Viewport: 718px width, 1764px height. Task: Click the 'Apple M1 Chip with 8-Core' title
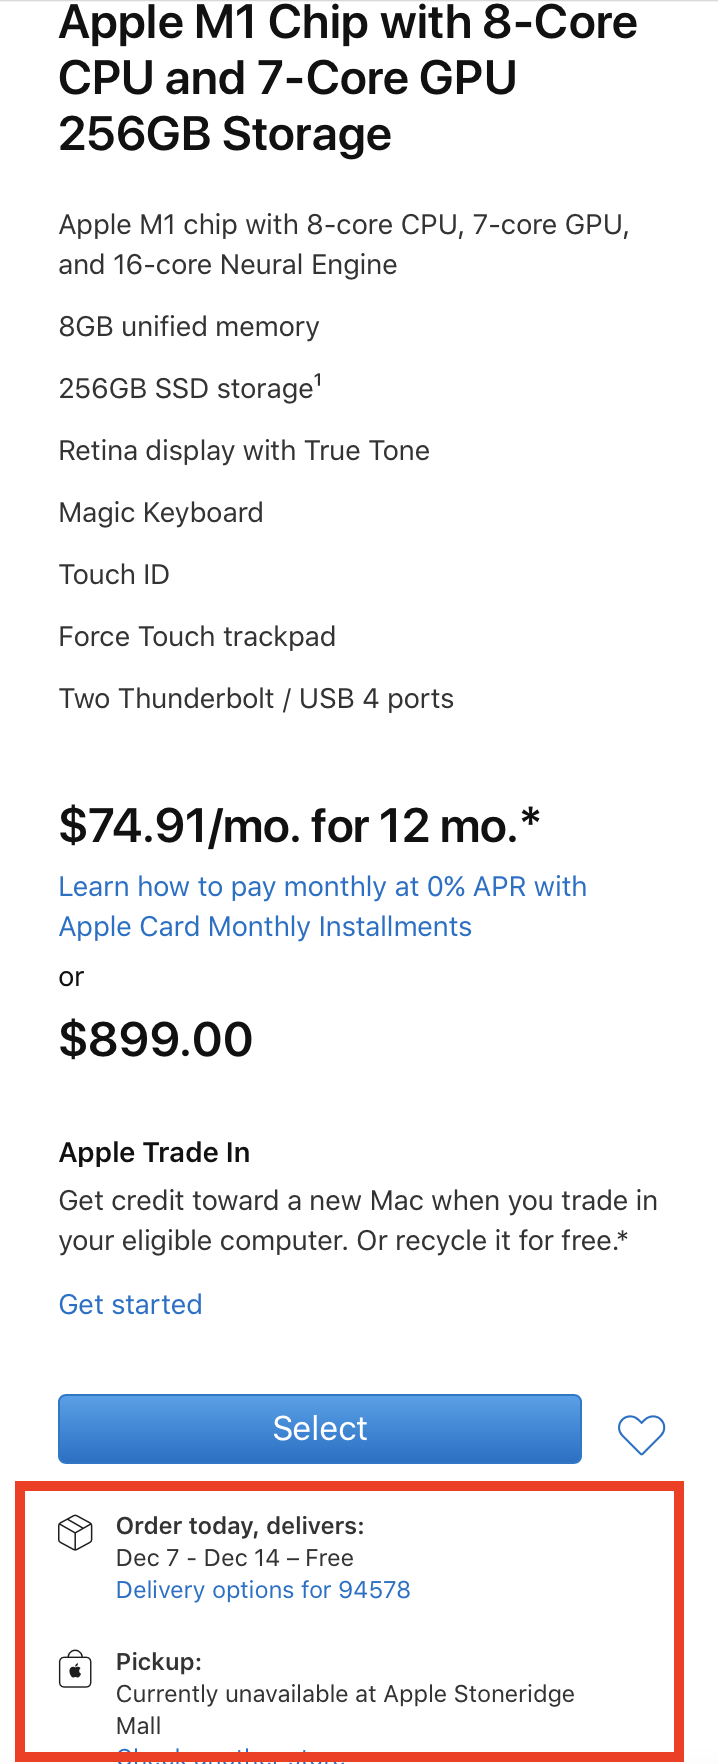coord(348,24)
